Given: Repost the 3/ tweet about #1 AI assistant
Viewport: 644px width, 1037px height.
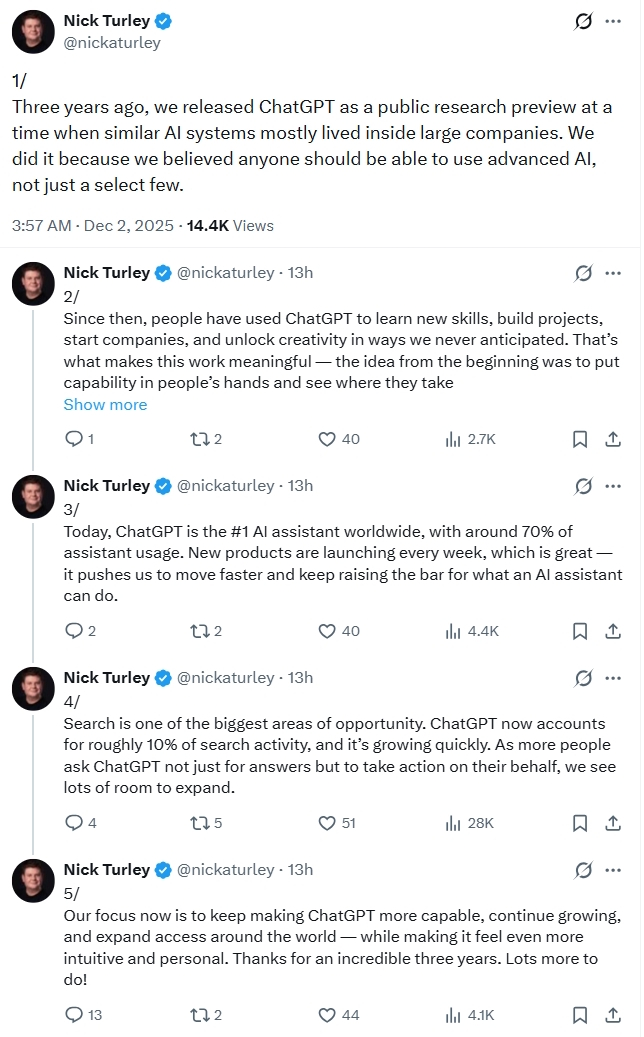Looking at the screenshot, I should tap(198, 631).
